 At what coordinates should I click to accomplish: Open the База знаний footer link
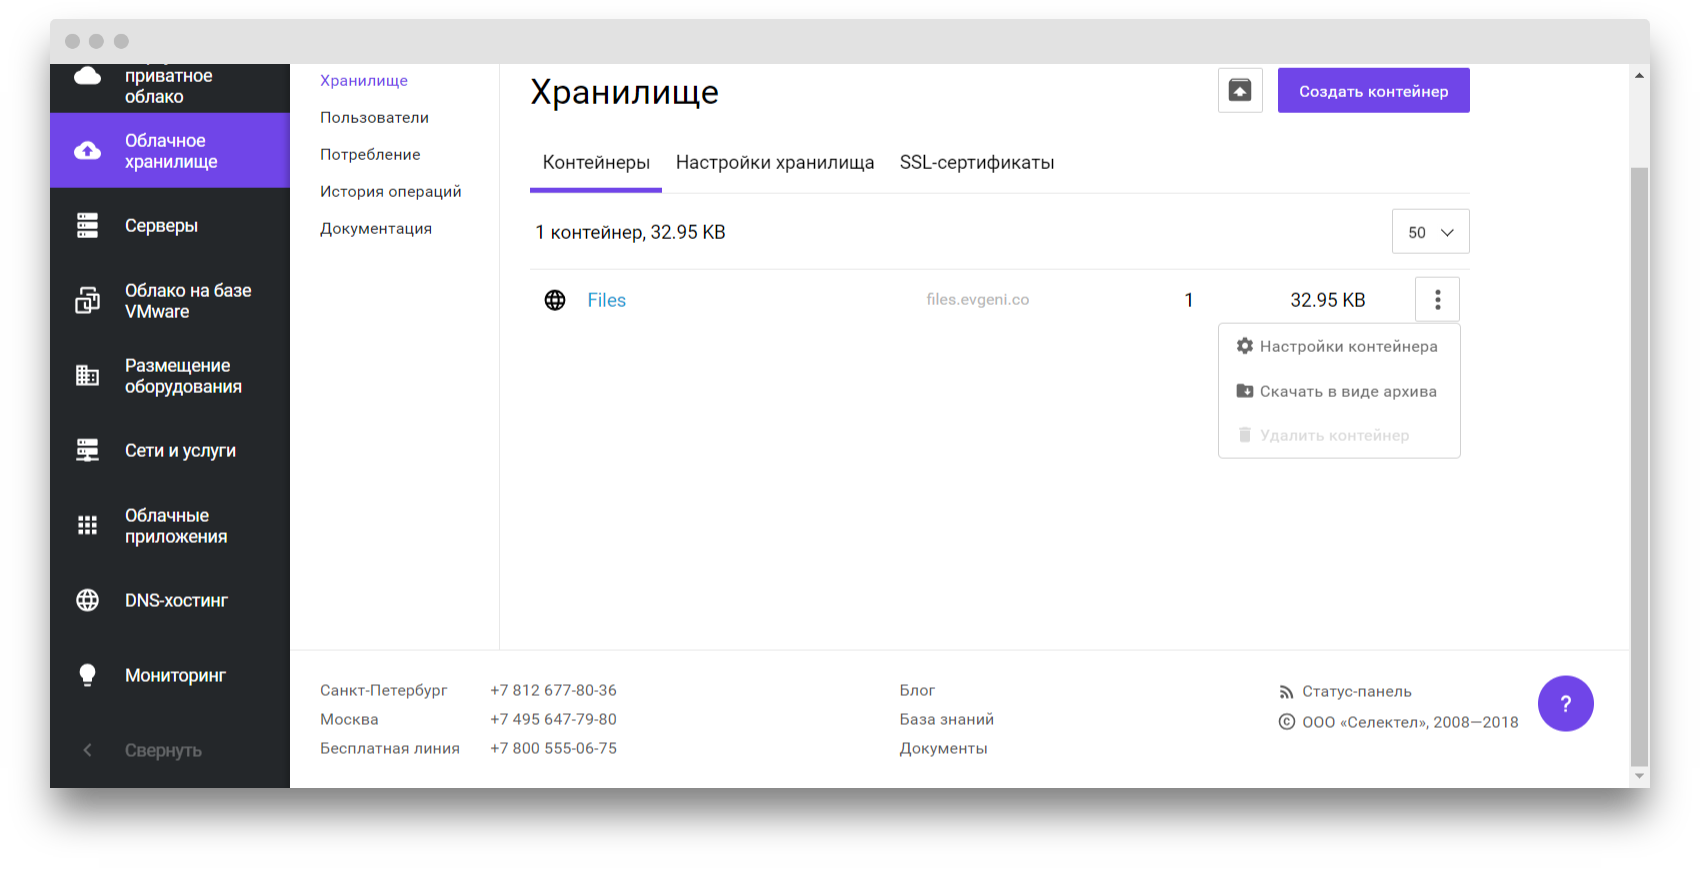(947, 720)
